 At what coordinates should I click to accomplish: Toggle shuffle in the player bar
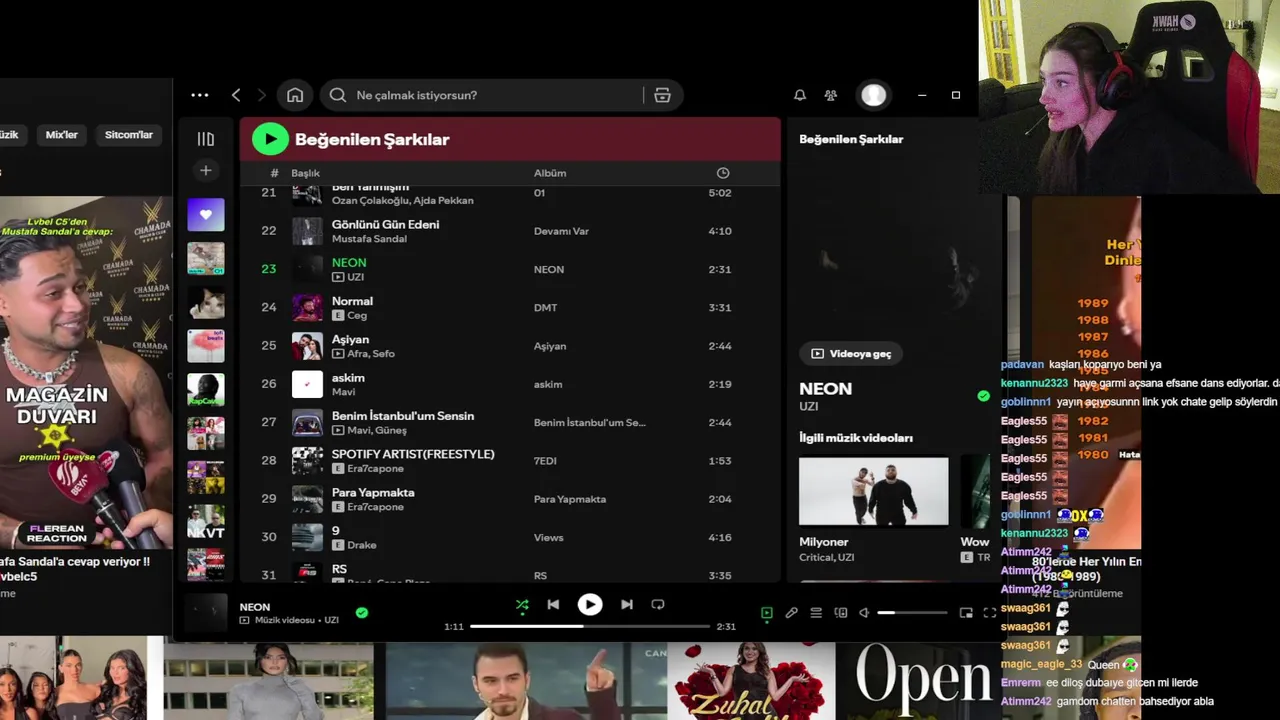[522, 605]
